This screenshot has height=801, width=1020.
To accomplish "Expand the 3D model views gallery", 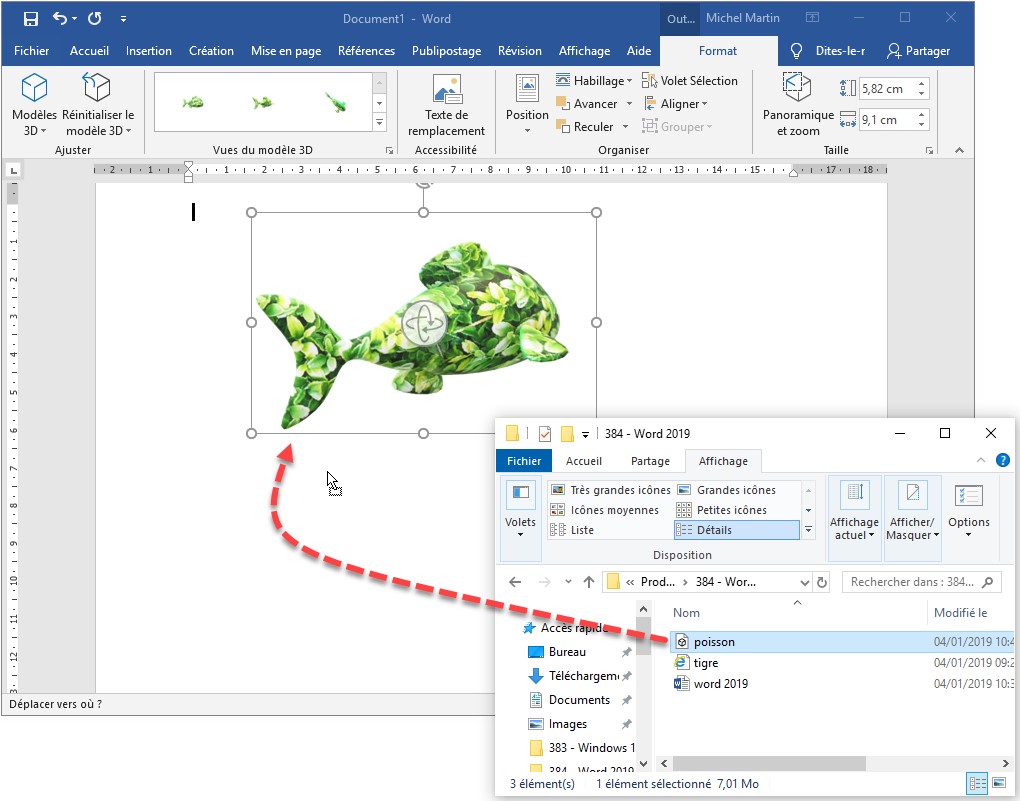I will [x=379, y=123].
